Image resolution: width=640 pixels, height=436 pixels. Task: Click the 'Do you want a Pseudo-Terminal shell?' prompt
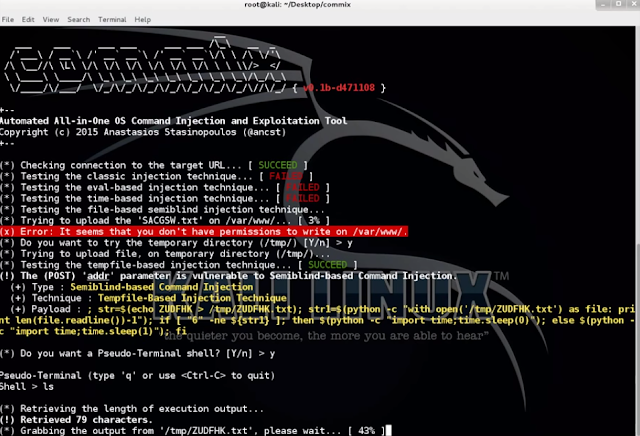138,354
